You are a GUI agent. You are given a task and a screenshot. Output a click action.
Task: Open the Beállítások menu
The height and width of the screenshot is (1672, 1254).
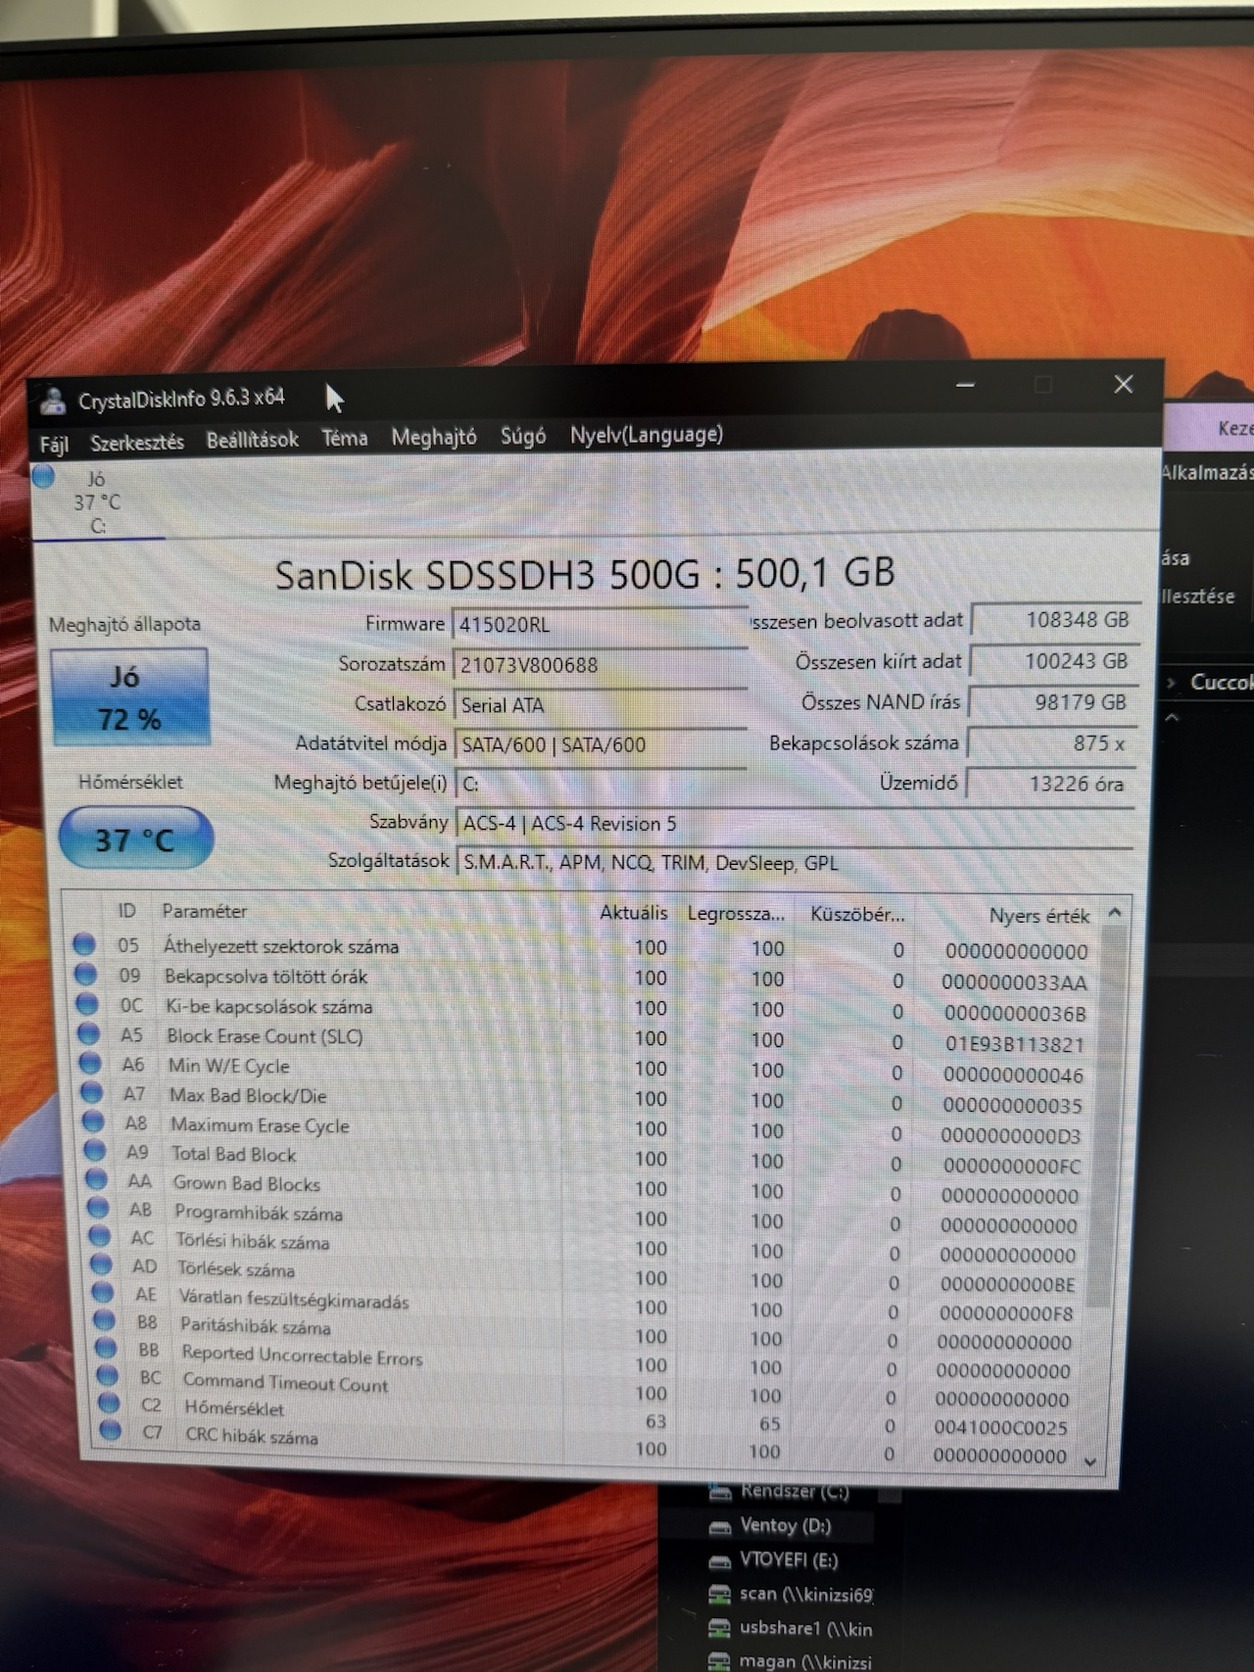[x=252, y=439]
